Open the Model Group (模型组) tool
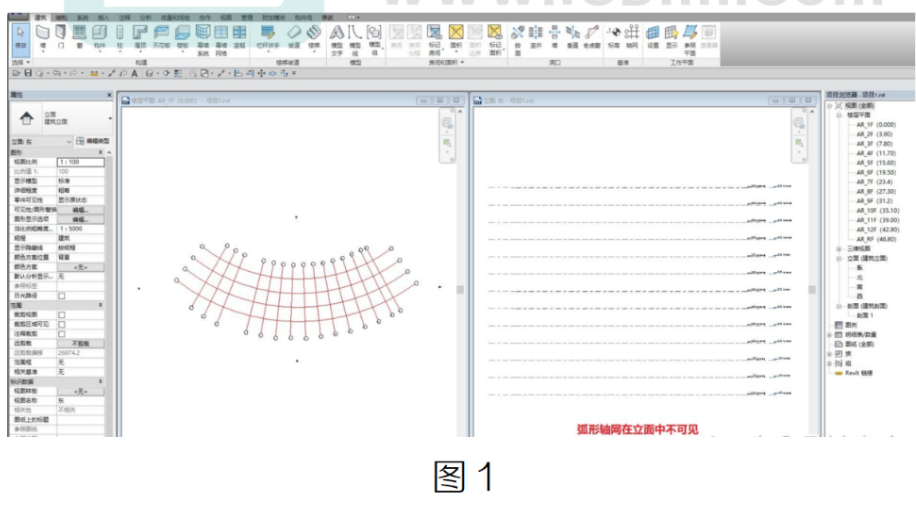This screenshot has width=916, height=511. tap(374, 40)
